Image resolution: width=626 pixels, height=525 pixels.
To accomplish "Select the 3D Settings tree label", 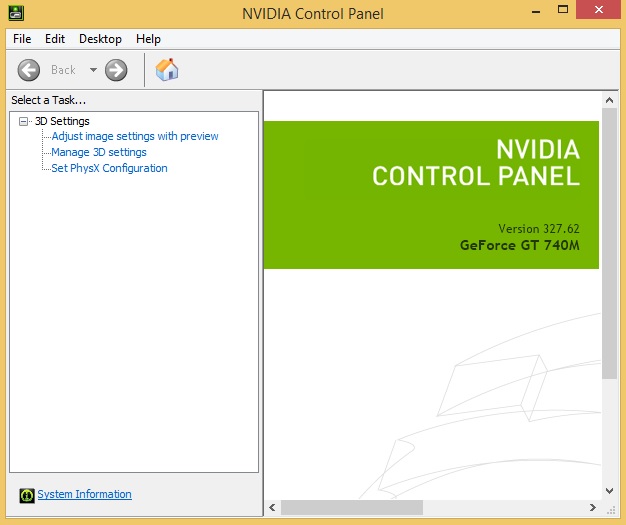I will (62, 121).
